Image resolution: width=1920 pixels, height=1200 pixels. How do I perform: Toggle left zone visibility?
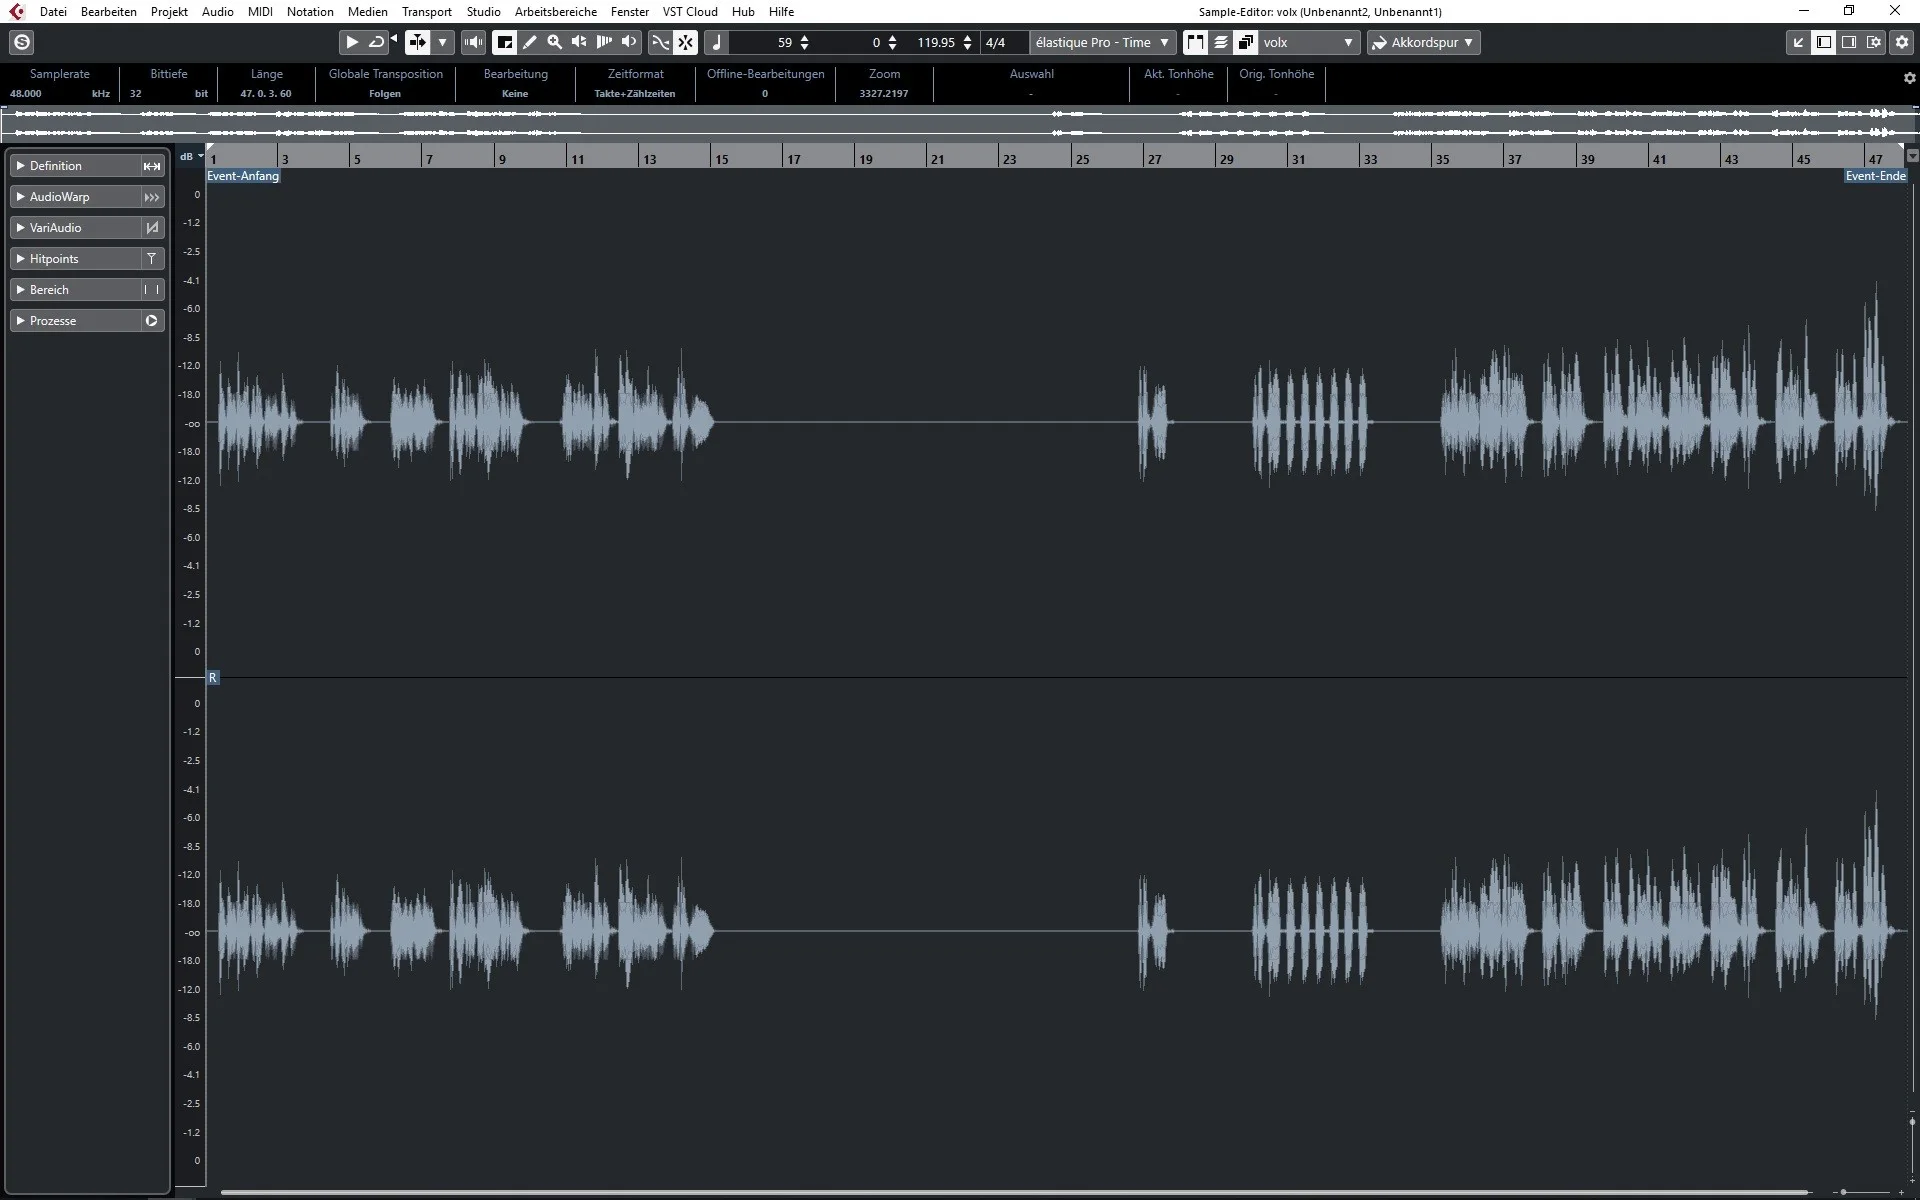[x=1824, y=42]
